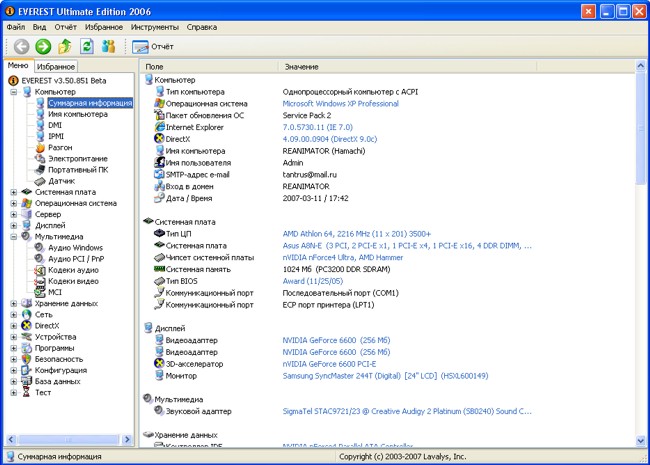The image size is (650, 465).
Task: Click the Back arrow toolbar icon
Action: pyautogui.click(x=22, y=46)
